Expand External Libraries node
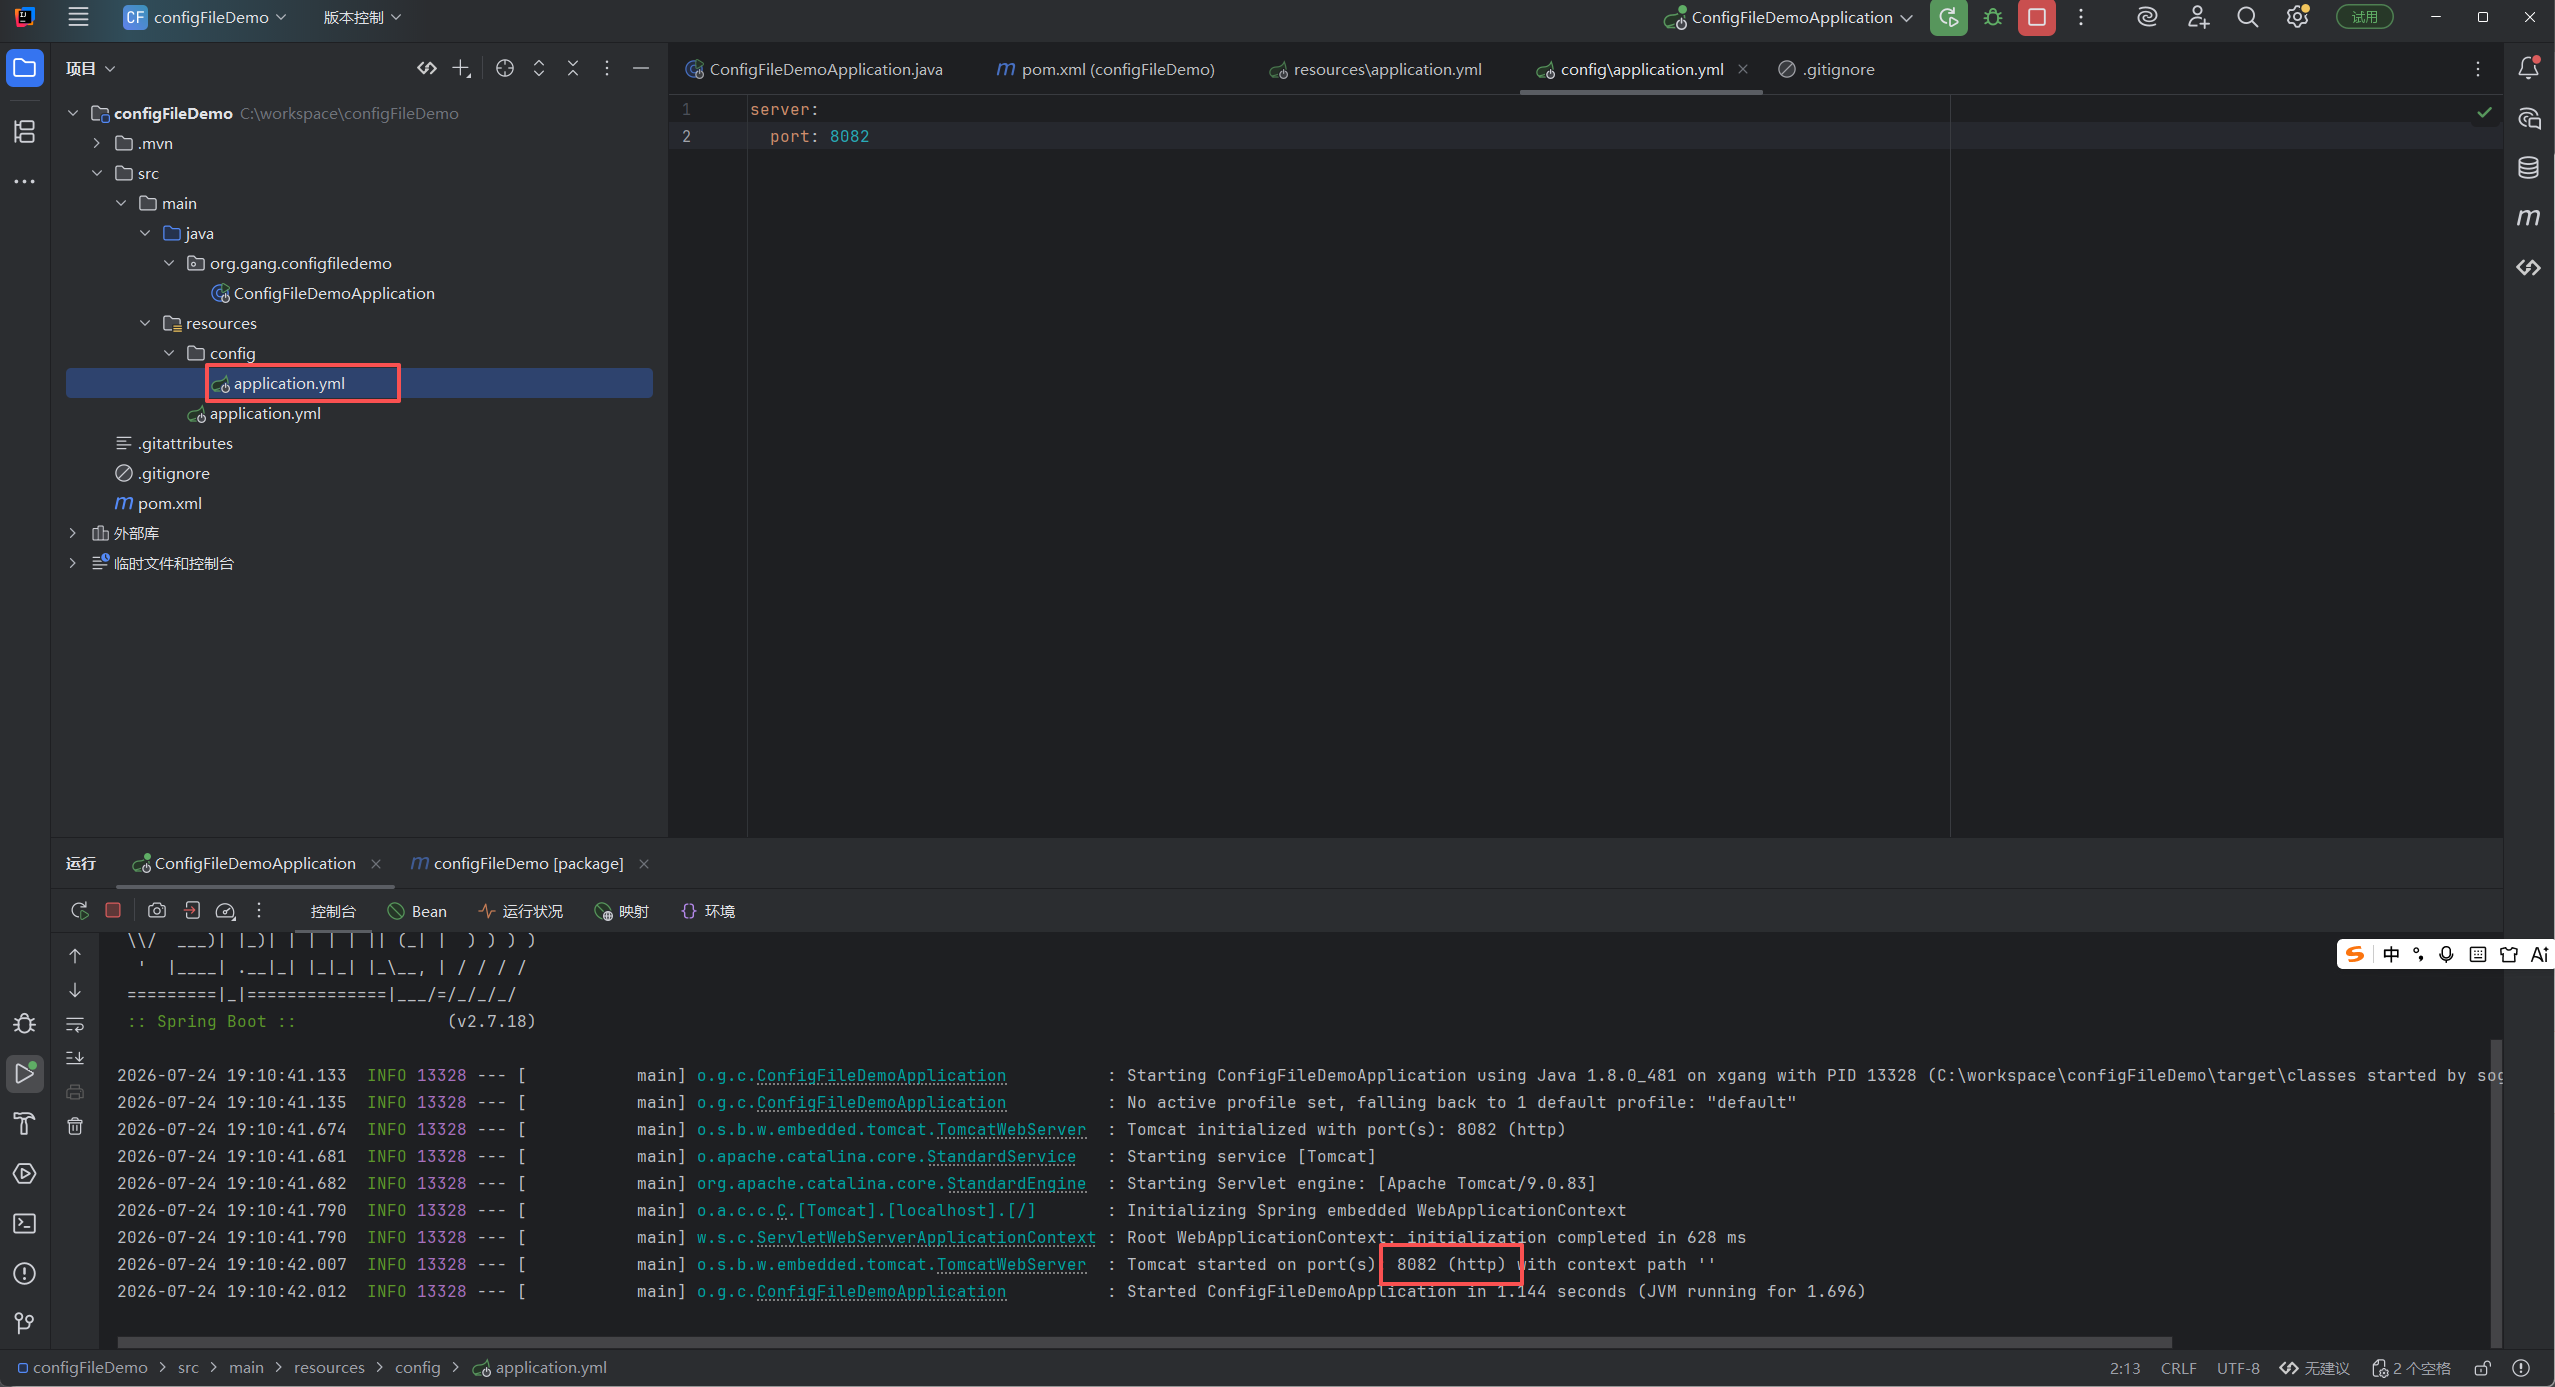The width and height of the screenshot is (2555, 1387). click(73, 533)
